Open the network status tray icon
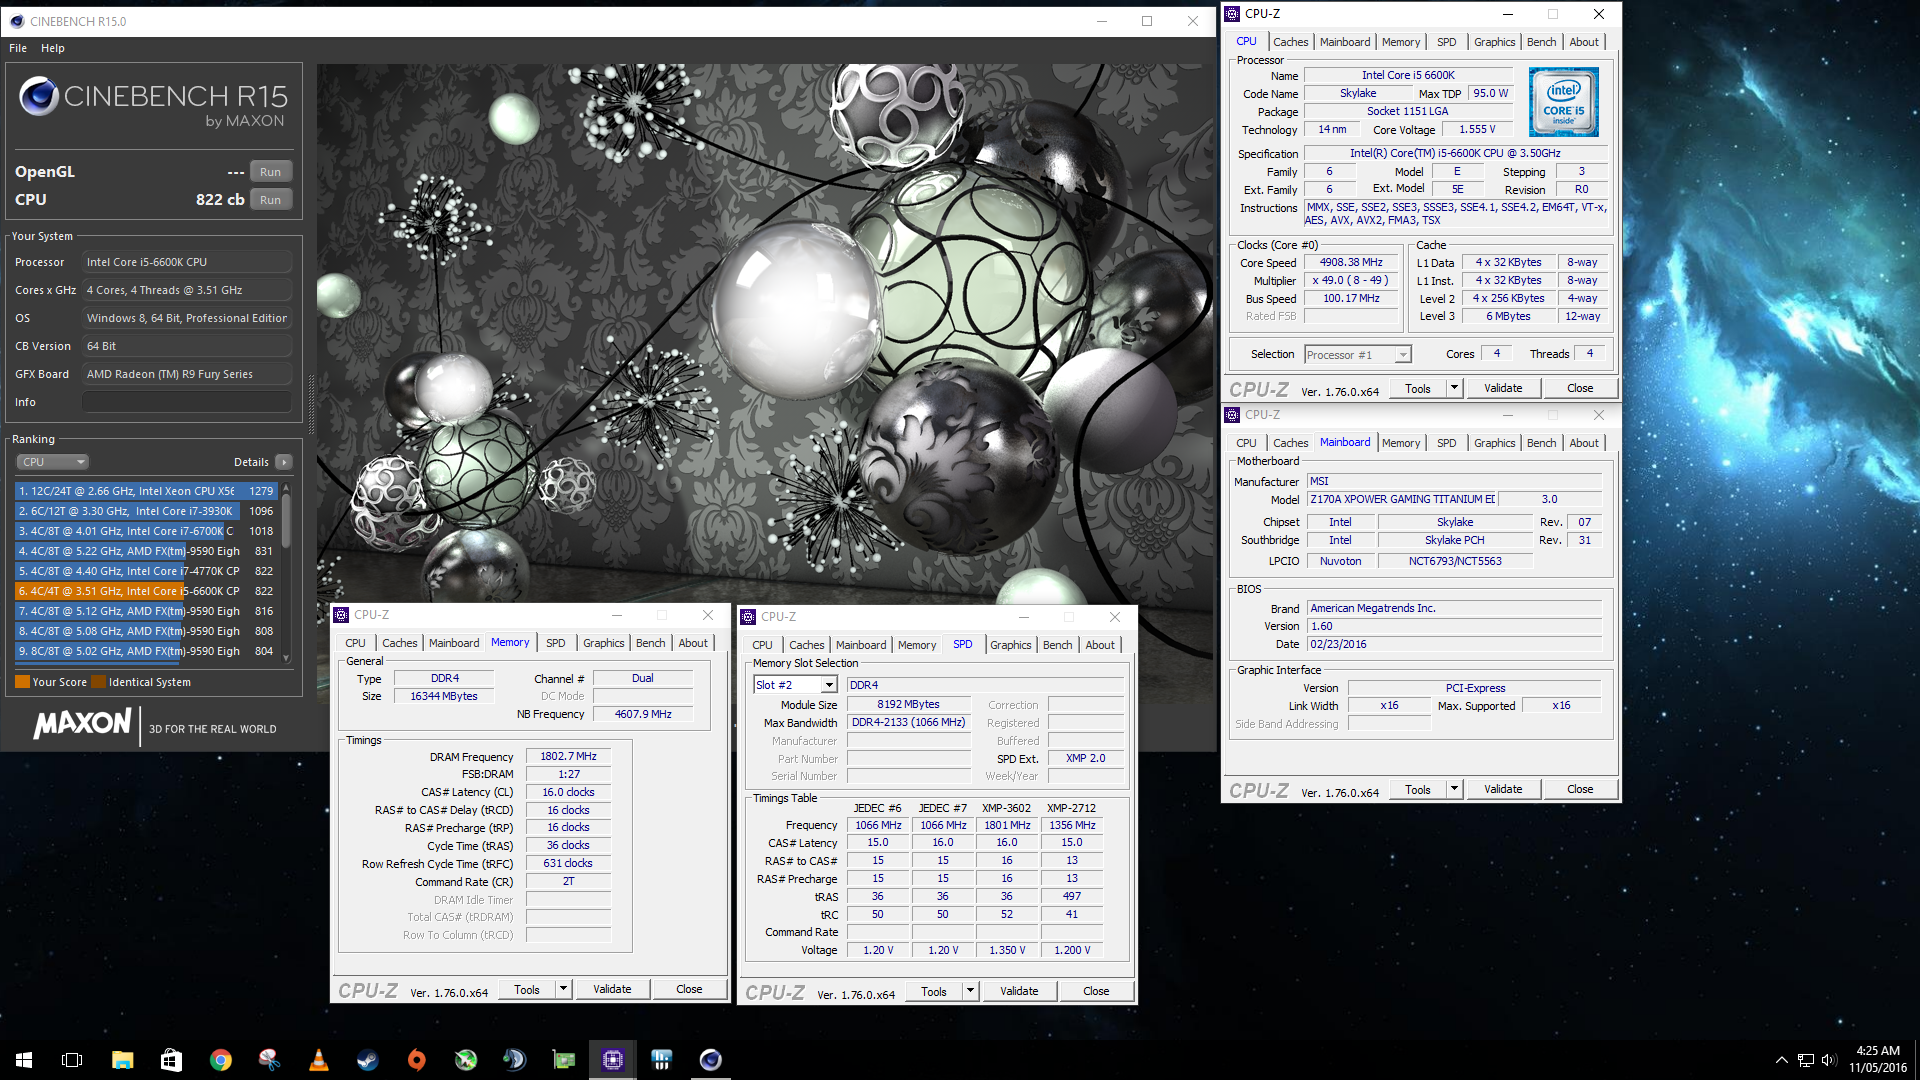1920x1080 pixels. [1805, 1060]
